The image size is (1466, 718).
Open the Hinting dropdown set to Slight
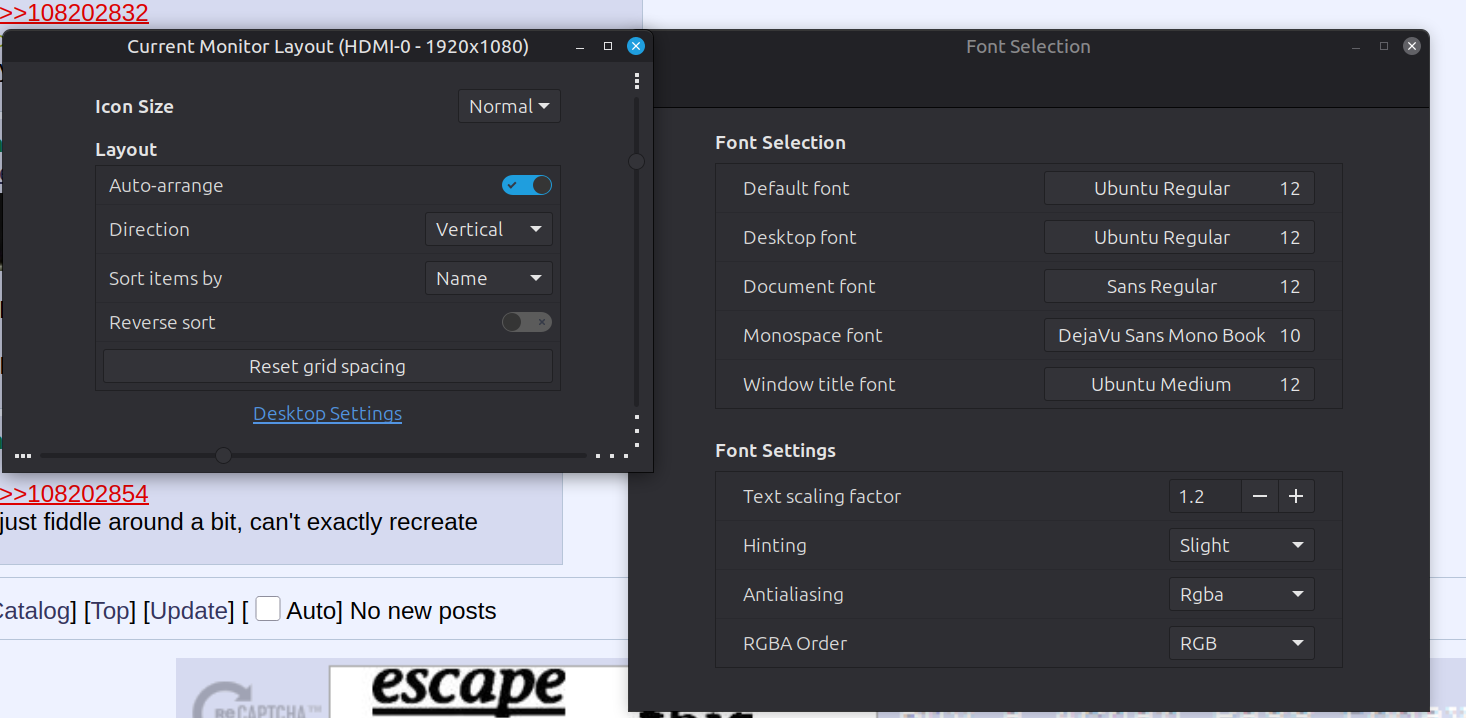tap(1241, 545)
